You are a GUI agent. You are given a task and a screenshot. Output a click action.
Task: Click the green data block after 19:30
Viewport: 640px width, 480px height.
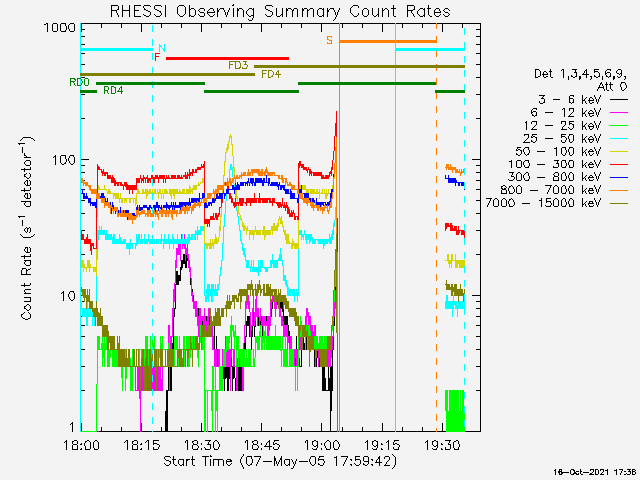click(x=455, y=411)
